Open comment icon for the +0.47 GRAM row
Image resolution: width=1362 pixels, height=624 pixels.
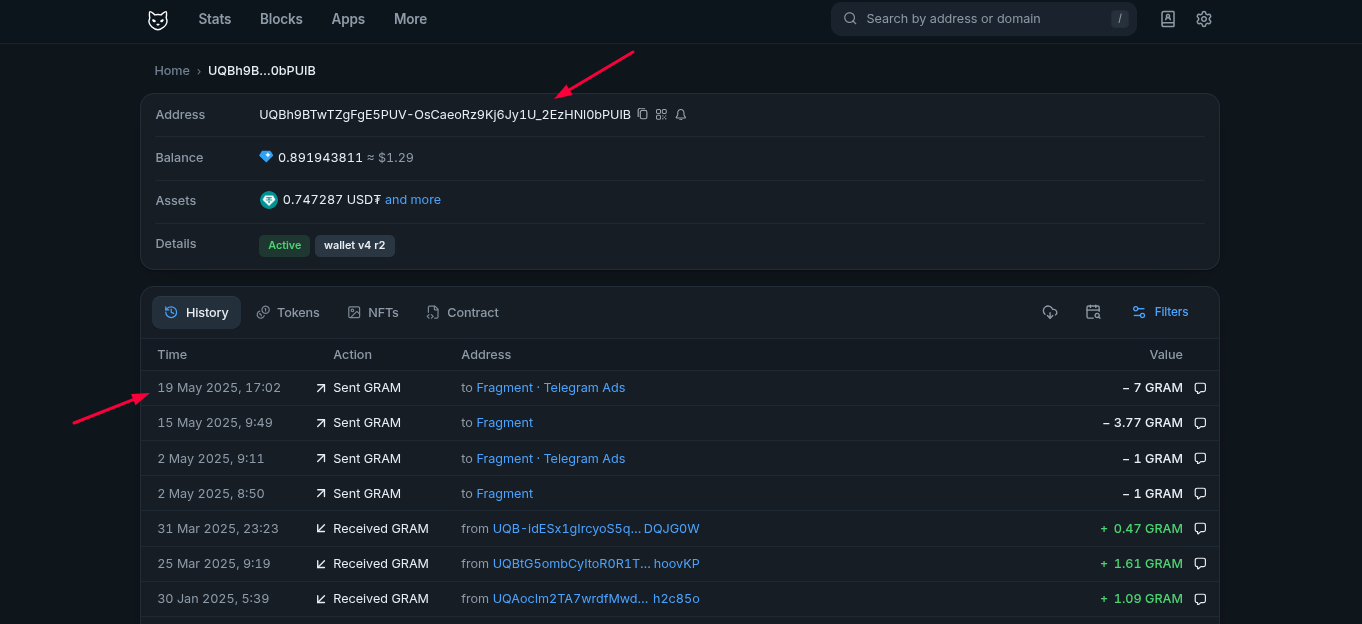coord(1200,529)
